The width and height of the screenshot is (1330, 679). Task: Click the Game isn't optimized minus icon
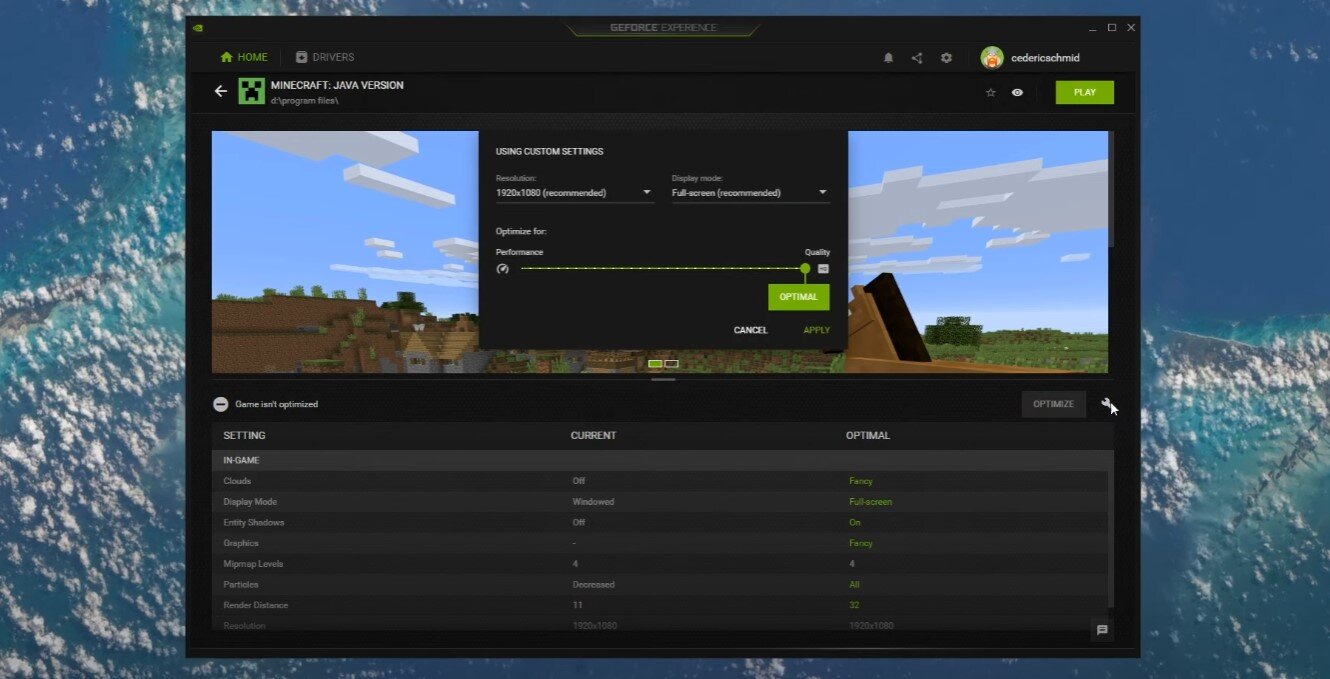(x=221, y=404)
